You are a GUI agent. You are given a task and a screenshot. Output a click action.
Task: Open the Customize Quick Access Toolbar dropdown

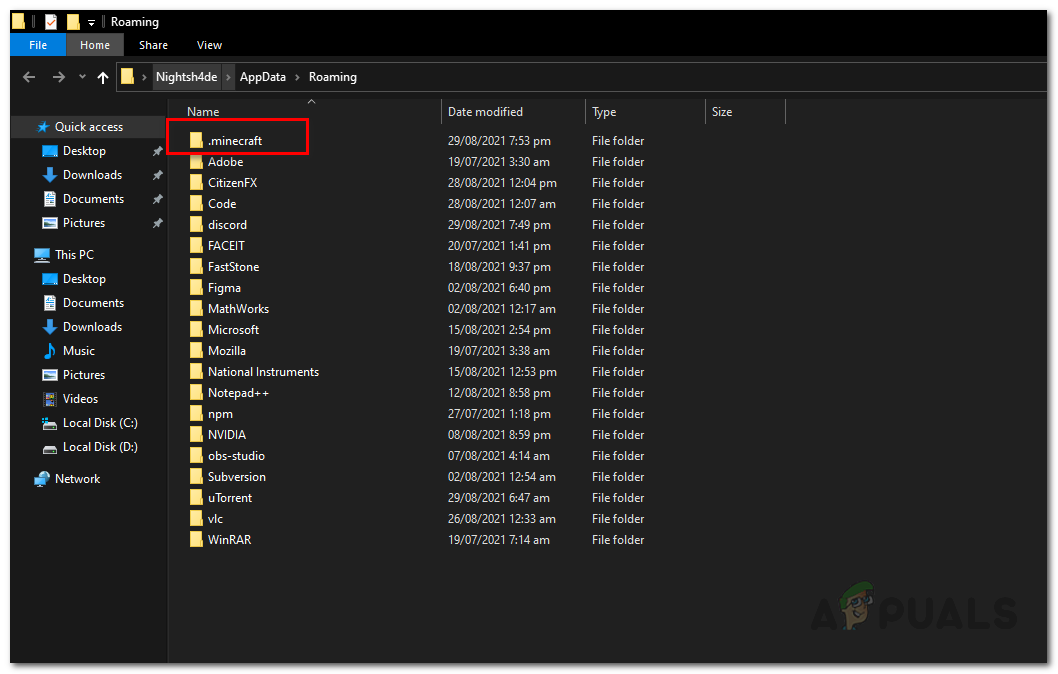pos(91,22)
